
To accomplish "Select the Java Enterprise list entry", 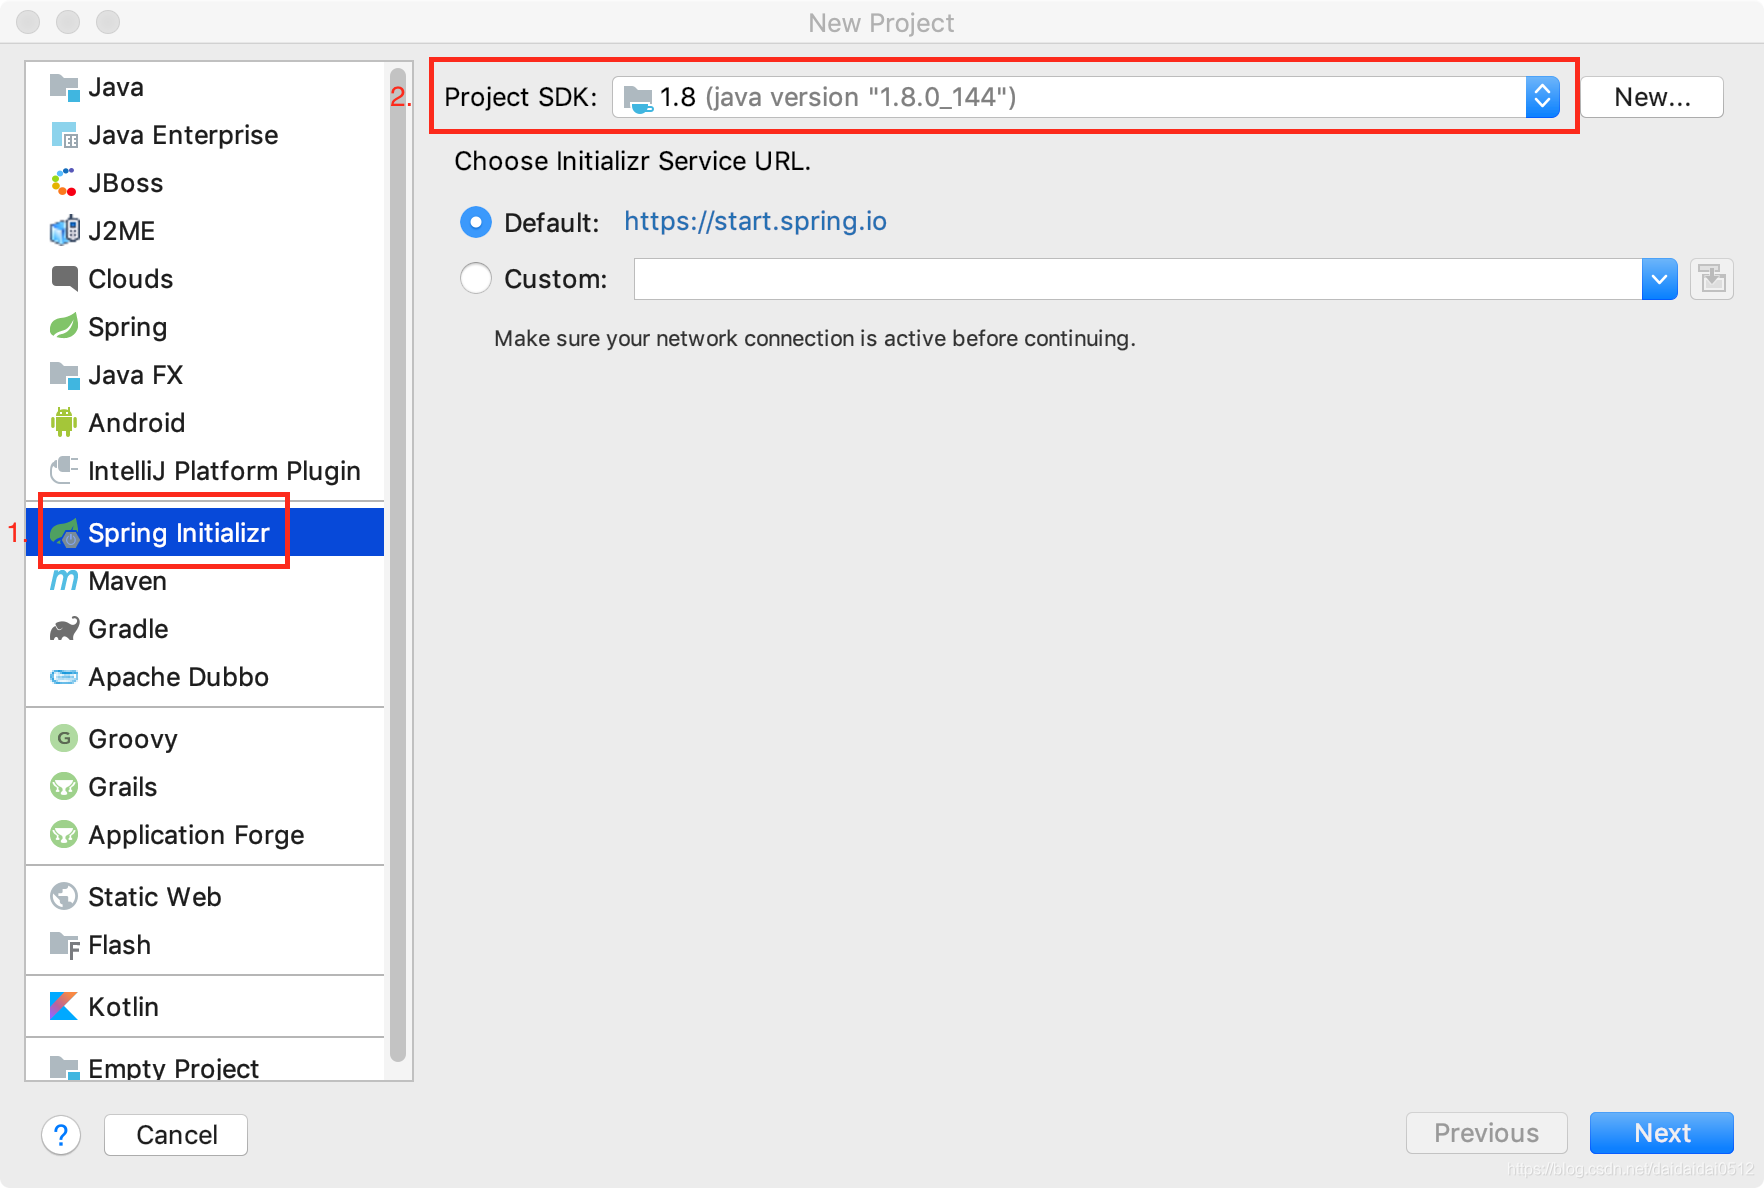I will click(x=205, y=135).
